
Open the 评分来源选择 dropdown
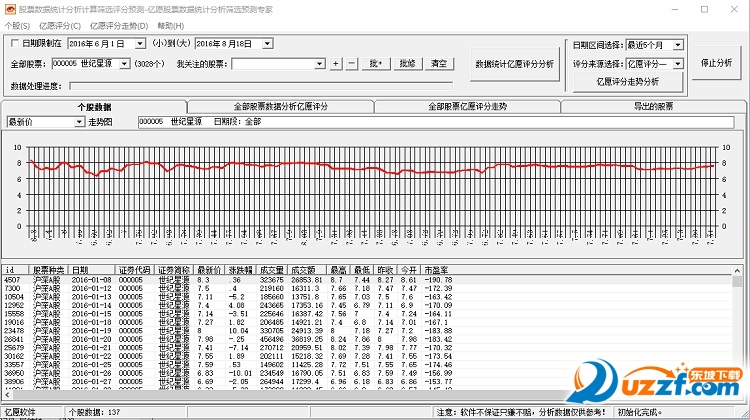[678, 64]
